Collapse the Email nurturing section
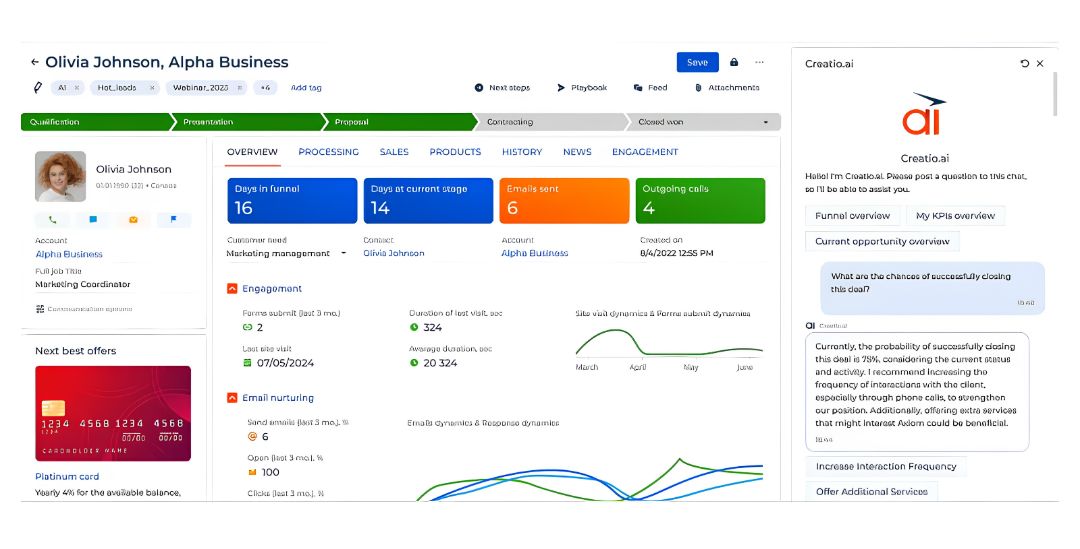Viewport: 1080px width, 549px height. point(232,398)
